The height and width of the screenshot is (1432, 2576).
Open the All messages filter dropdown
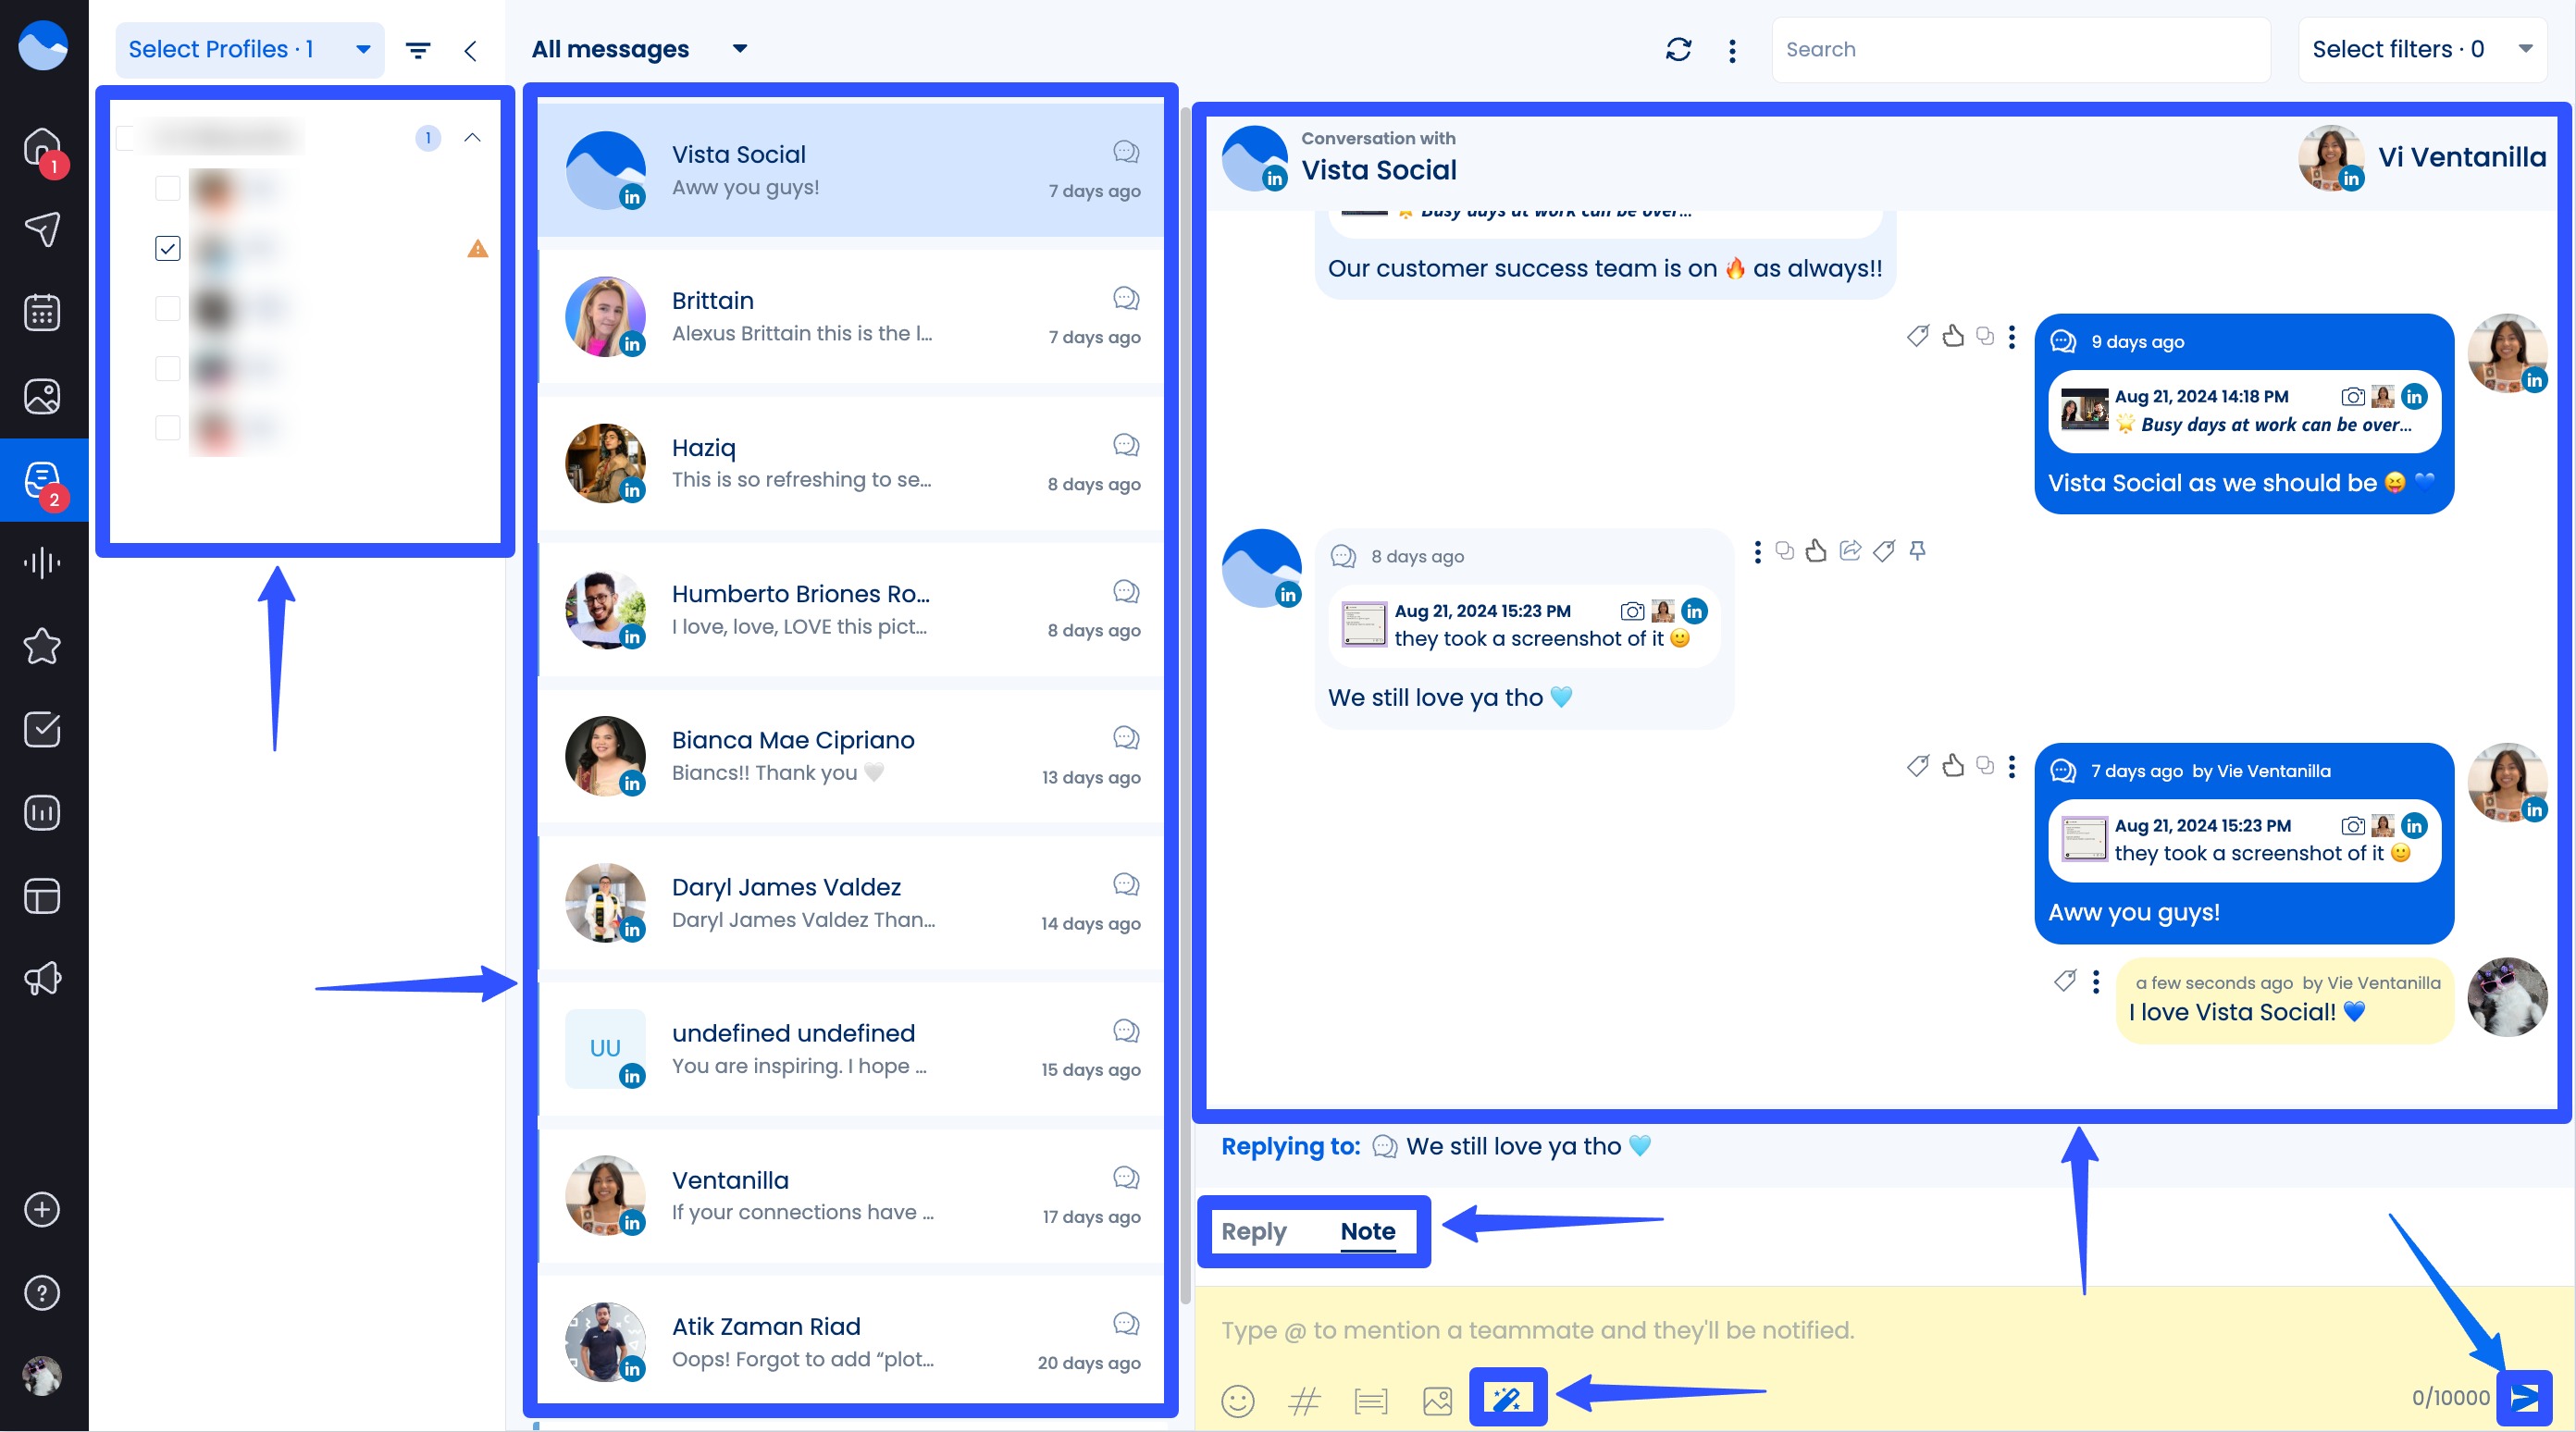click(640, 49)
